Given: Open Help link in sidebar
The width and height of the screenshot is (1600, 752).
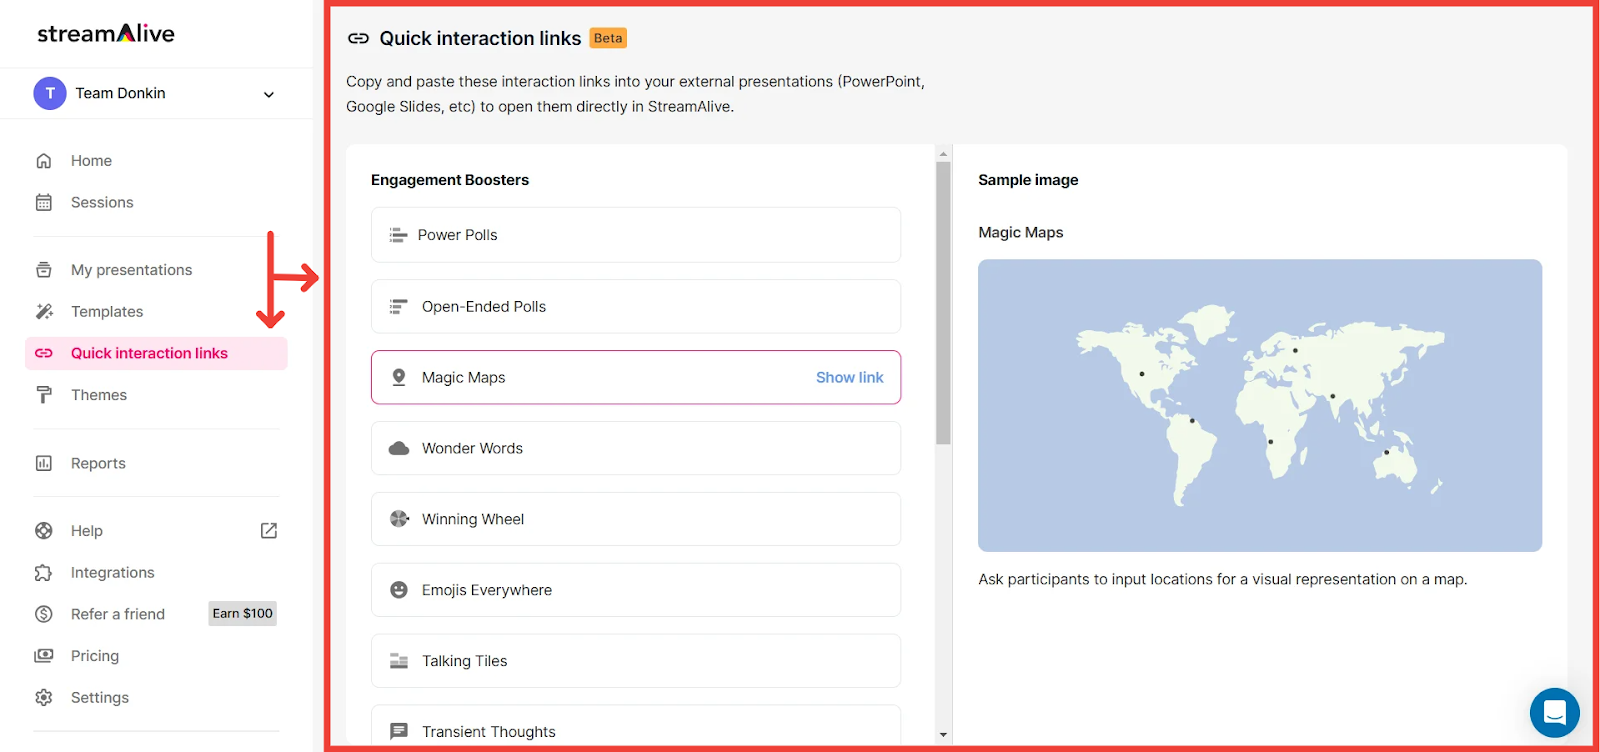Looking at the screenshot, I should click(x=87, y=531).
